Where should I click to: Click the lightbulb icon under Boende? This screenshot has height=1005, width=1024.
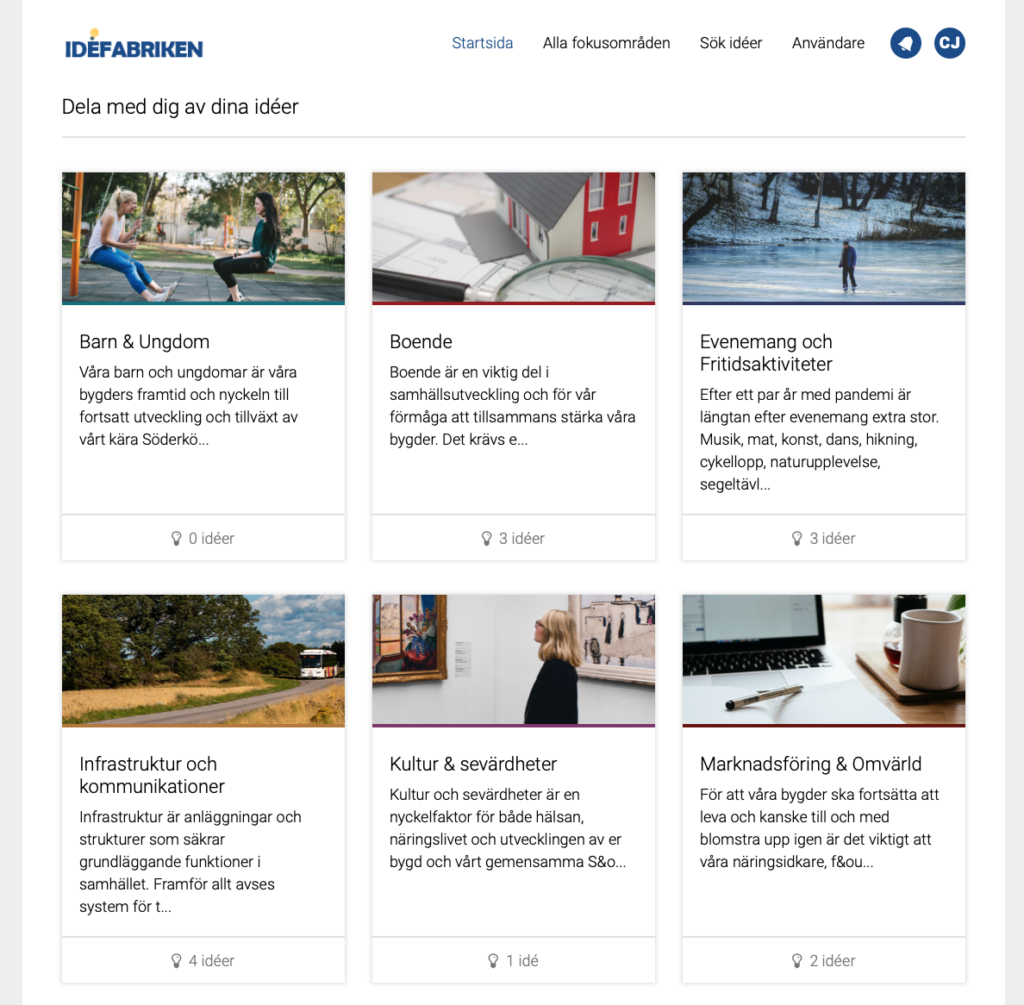[x=487, y=538]
